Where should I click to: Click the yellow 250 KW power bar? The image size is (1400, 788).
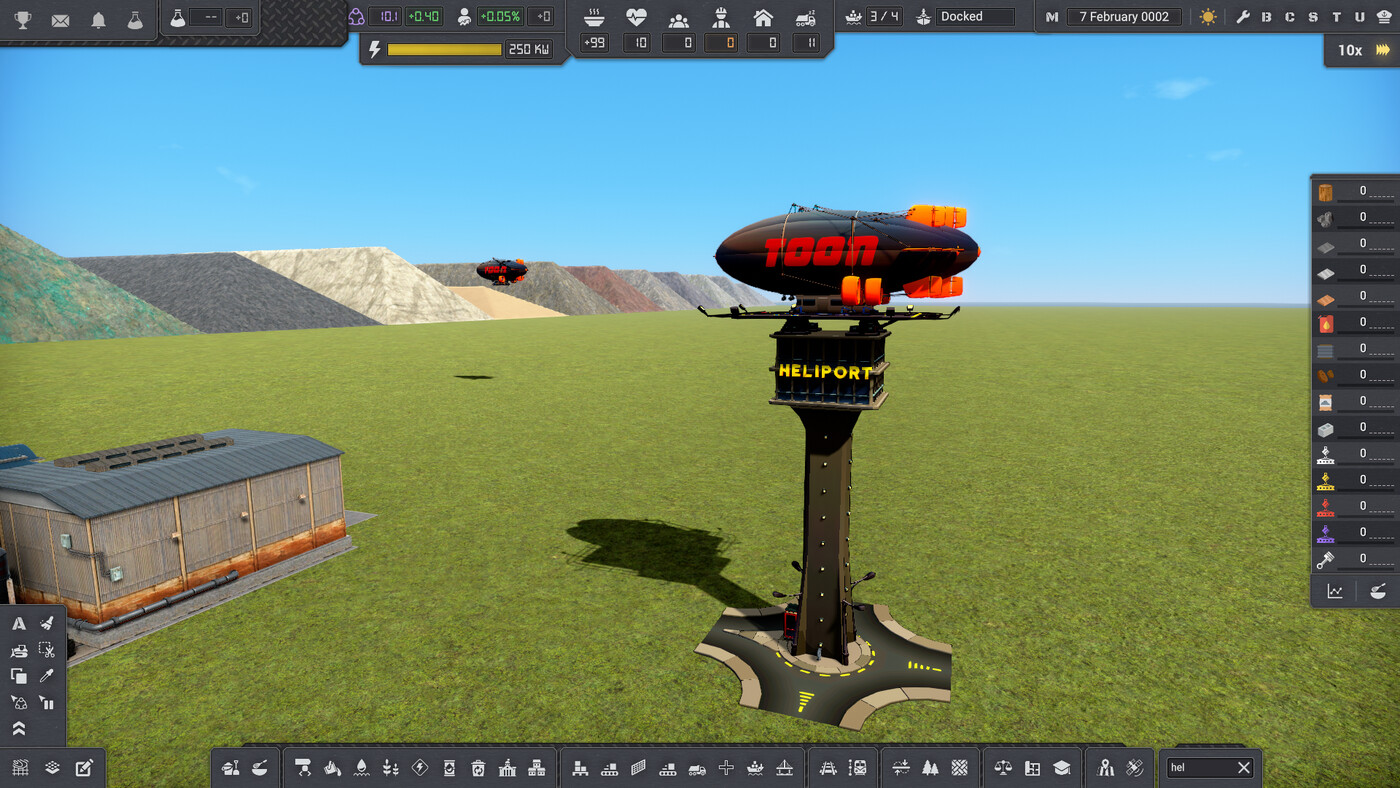point(444,49)
